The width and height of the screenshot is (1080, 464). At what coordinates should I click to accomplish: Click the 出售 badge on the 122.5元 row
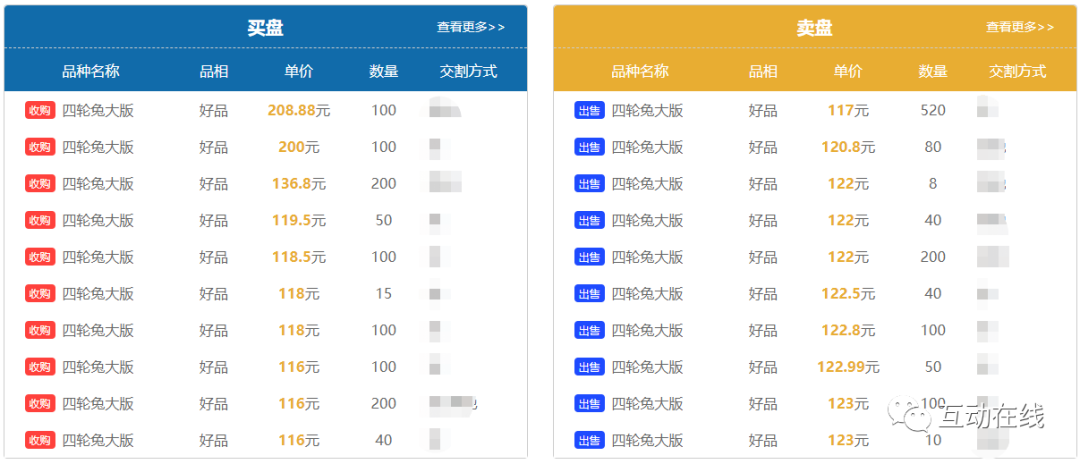click(x=589, y=294)
